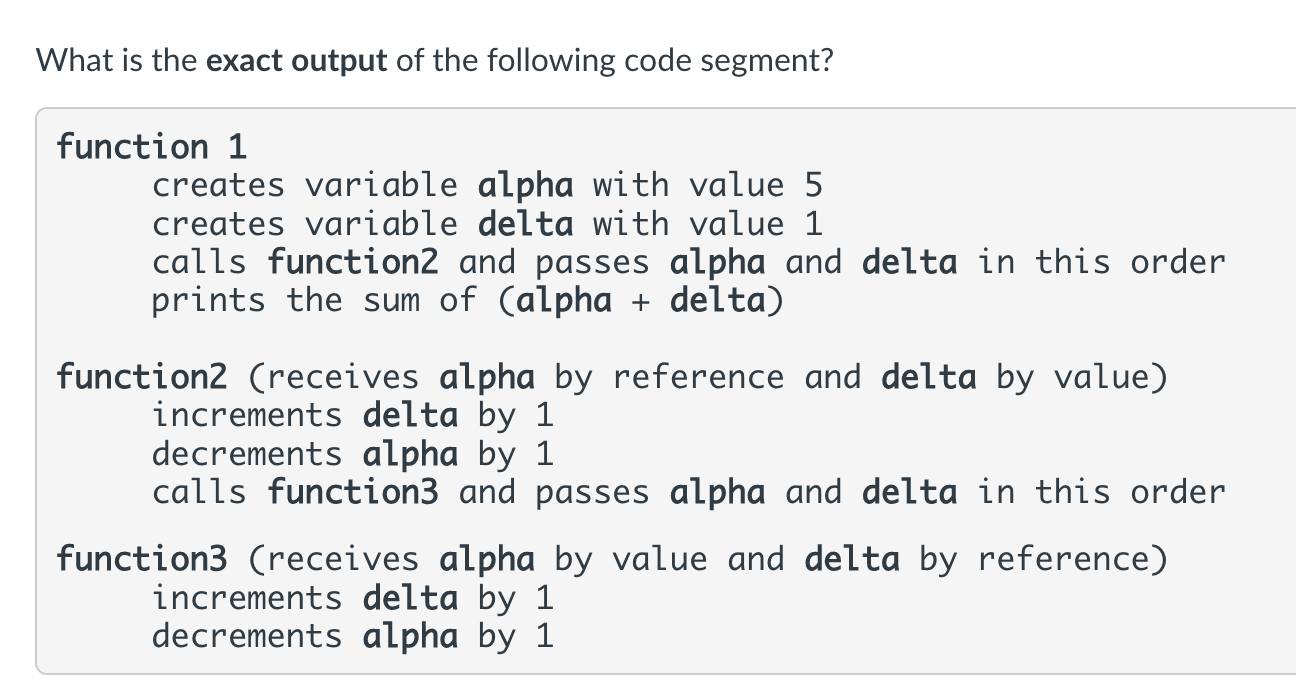Click "decrements alpha by 1" under function3

[352, 636]
